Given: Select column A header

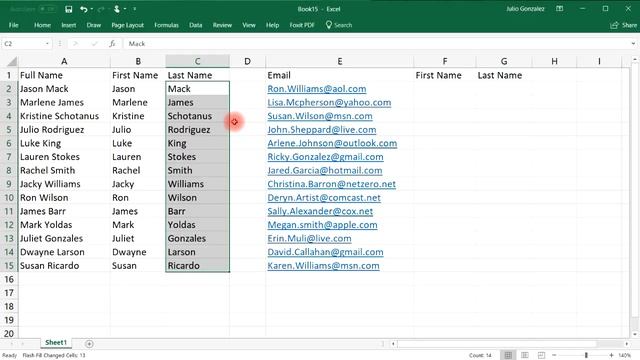Looking at the screenshot, I should pyautogui.click(x=64, y=61).
